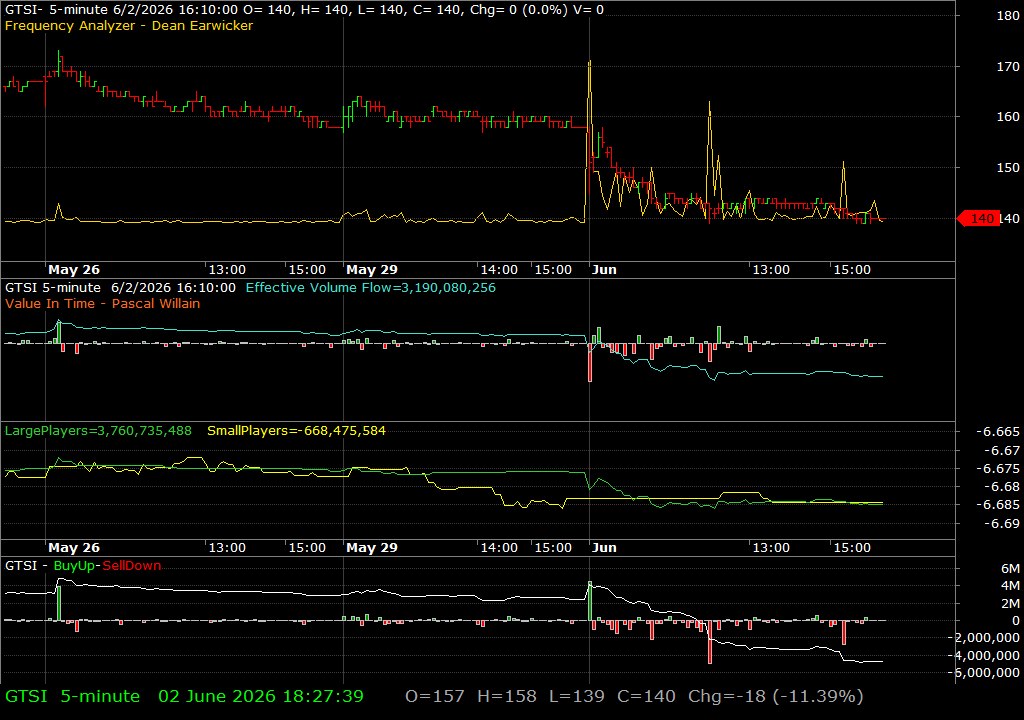Click 'Effective Volume Flow=3,190,080,256' readout
This screenshot has width=1024, height=720.
coord(370,288)
